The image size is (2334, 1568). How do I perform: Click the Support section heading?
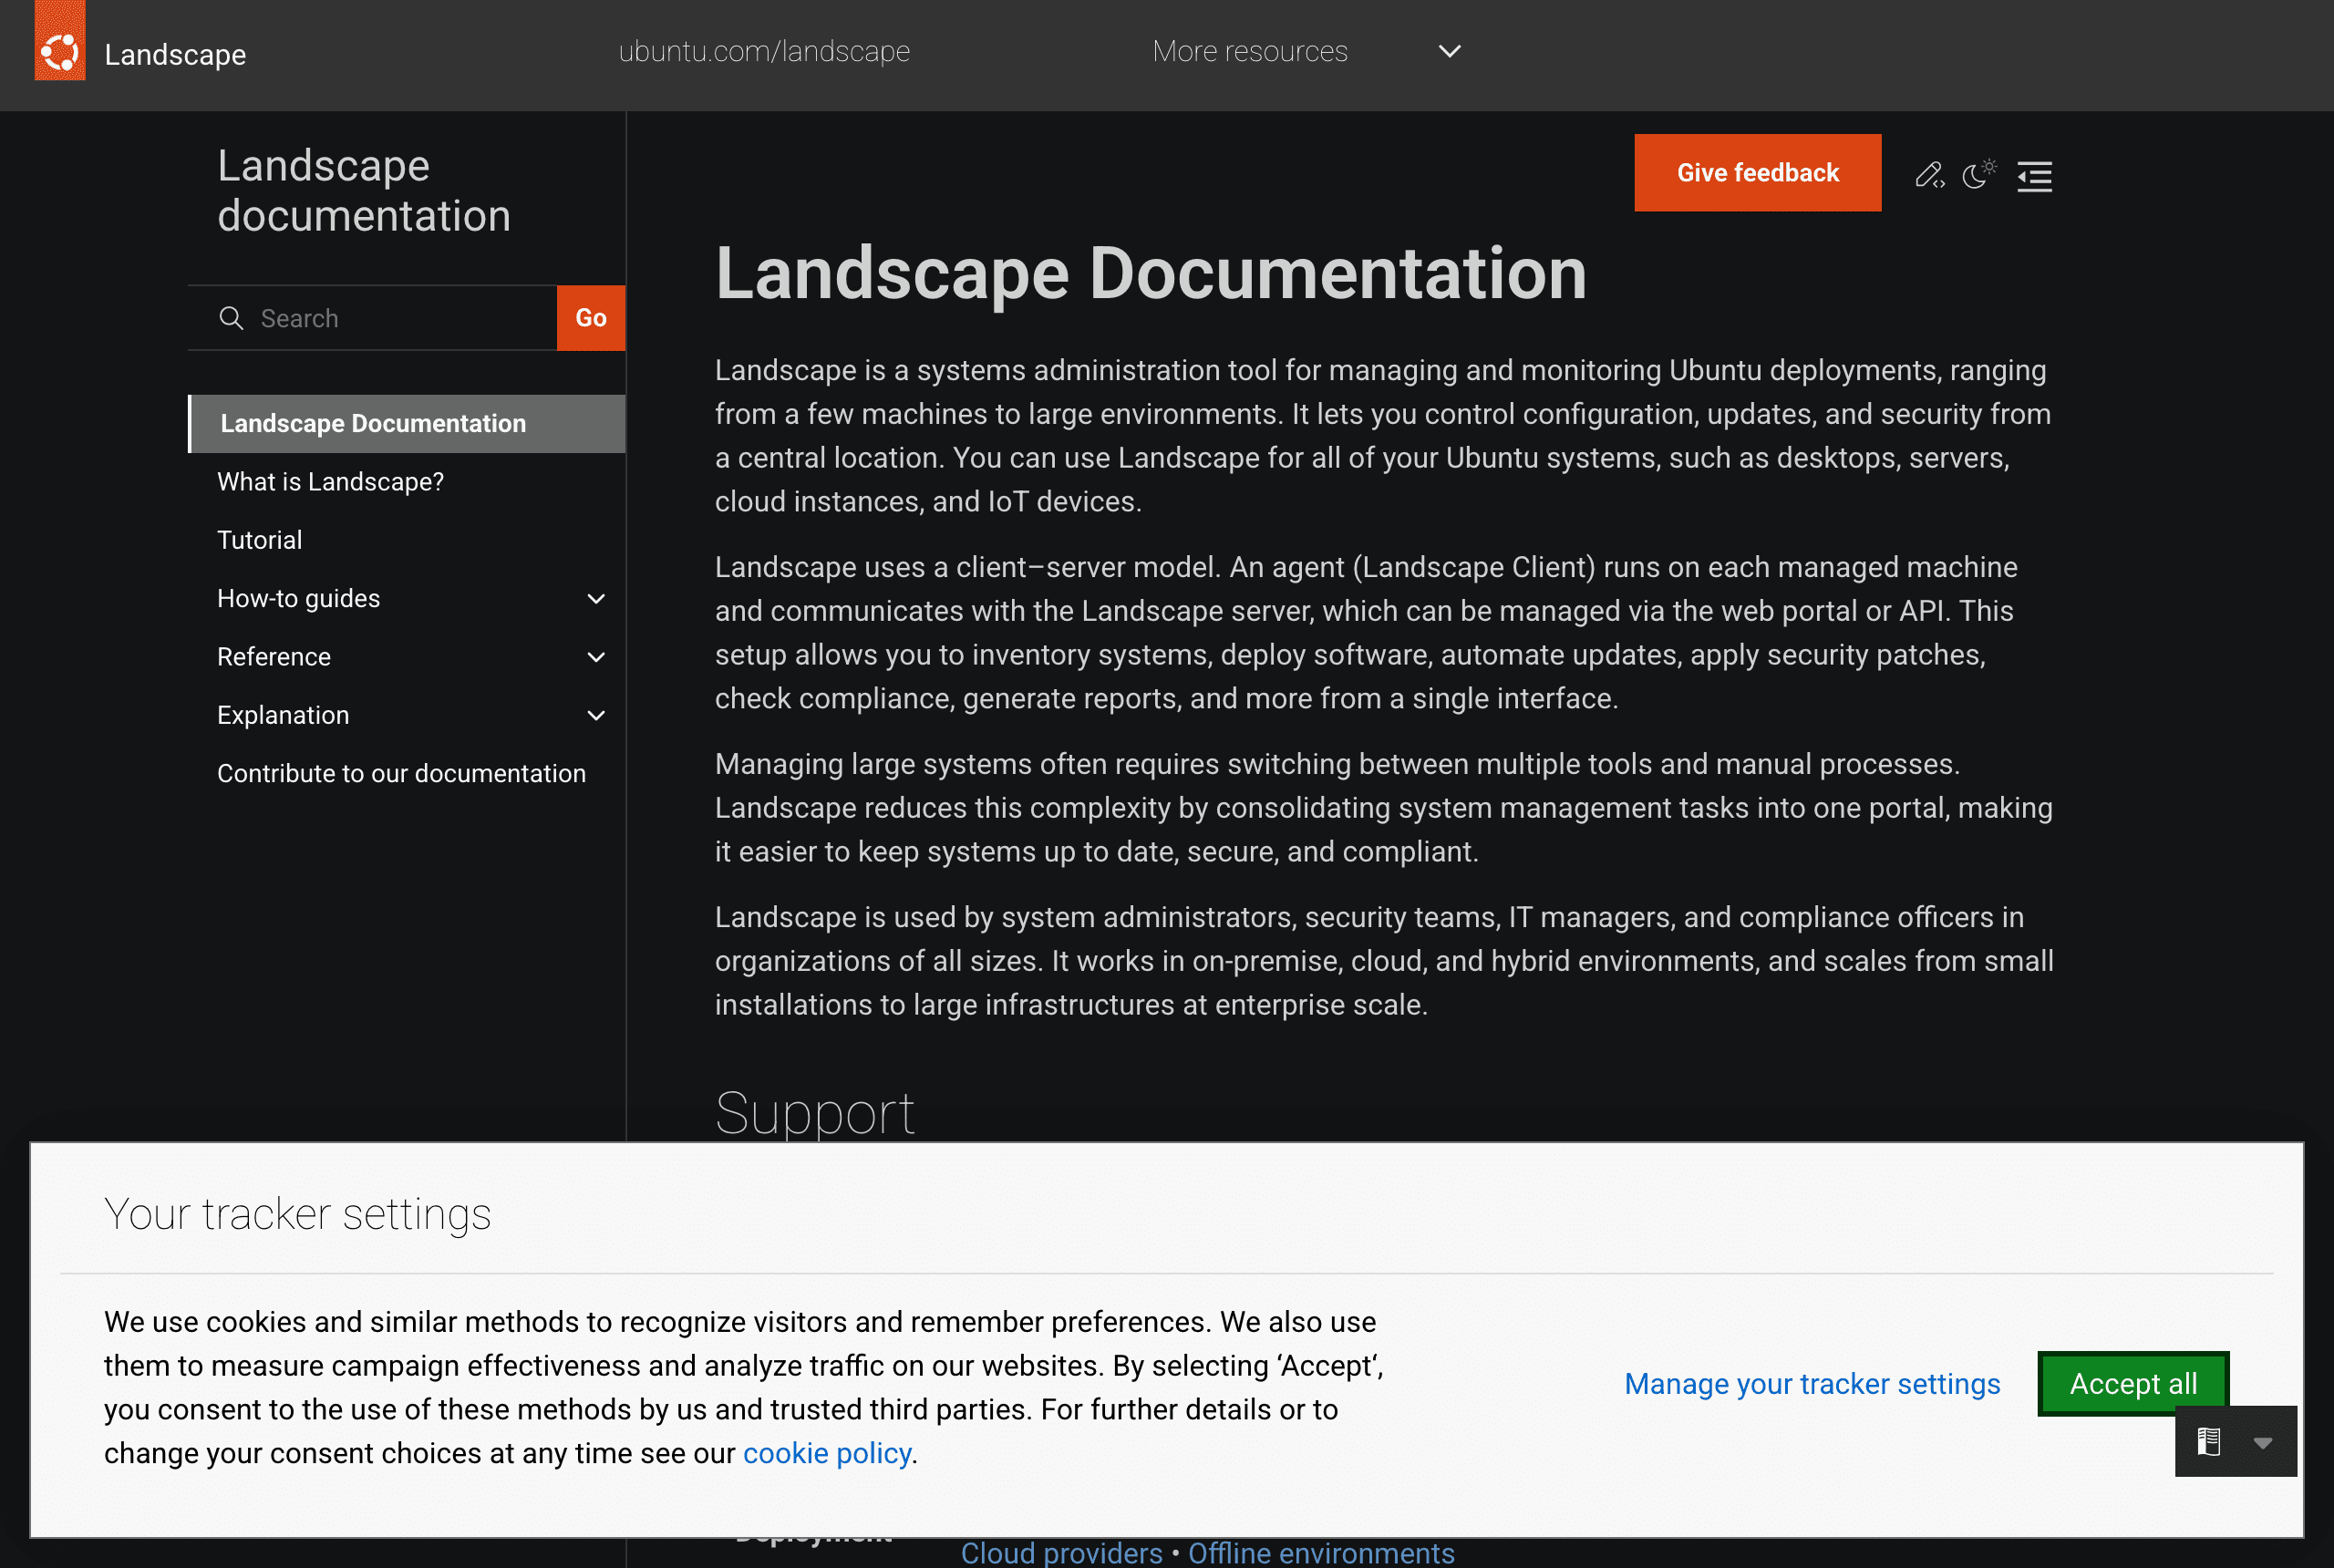coord(814,1113)
